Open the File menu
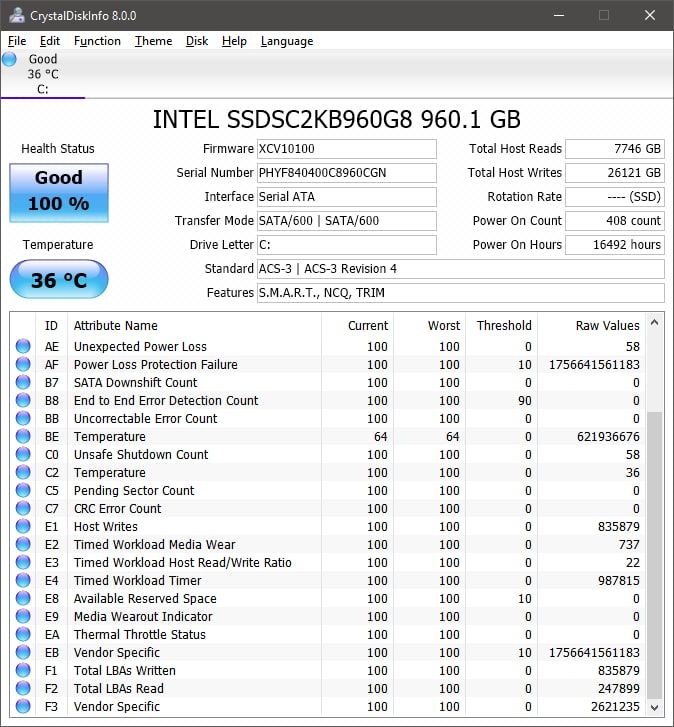Screen dimensions: 674x727 (17, 41)
